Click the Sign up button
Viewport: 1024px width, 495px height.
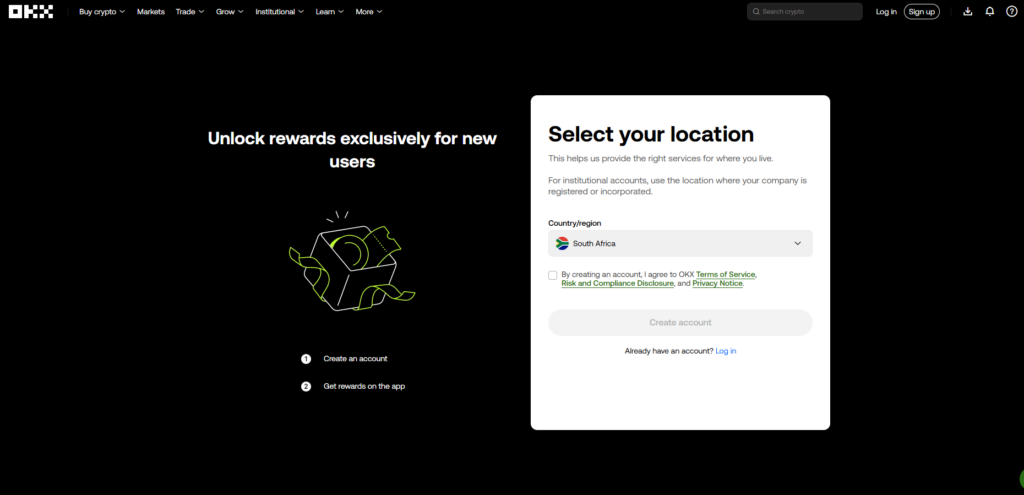921,12
